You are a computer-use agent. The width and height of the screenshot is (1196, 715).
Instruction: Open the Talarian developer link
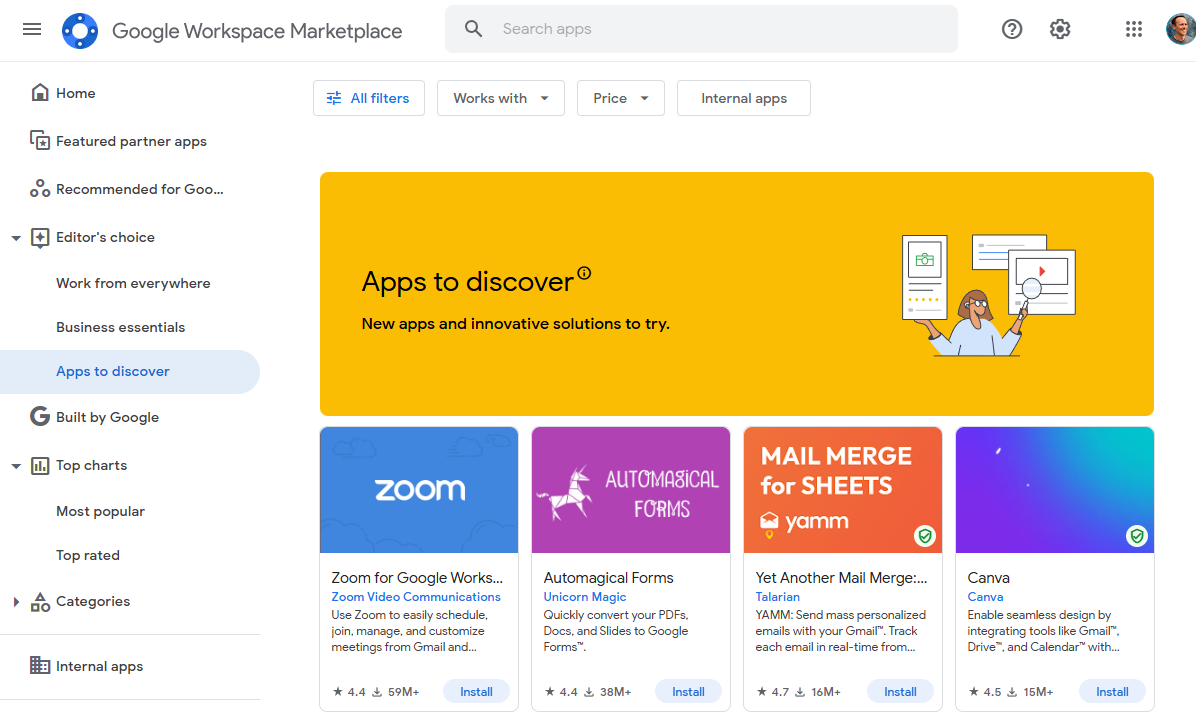click(777, 597)
